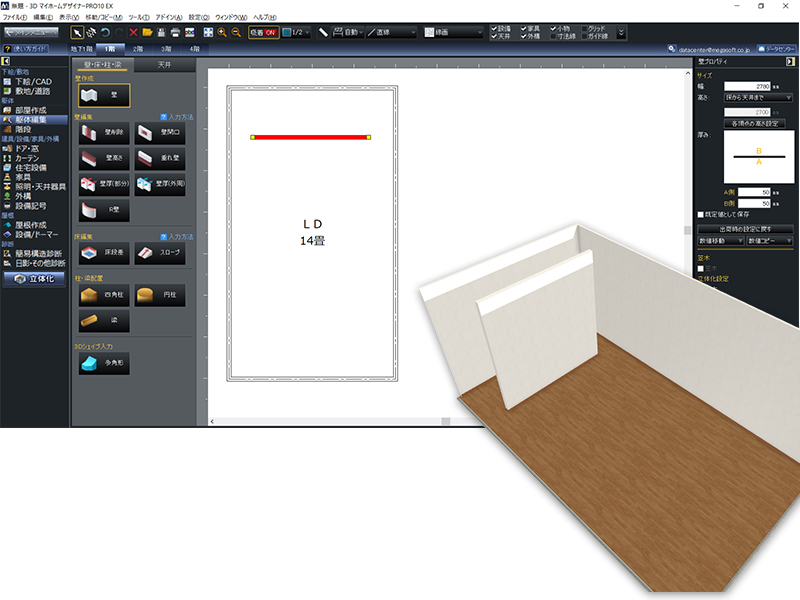Screen dimensions: 800x600
Task: Toggle the 既定値として保存 checkbox
Action: pos(701,214)
